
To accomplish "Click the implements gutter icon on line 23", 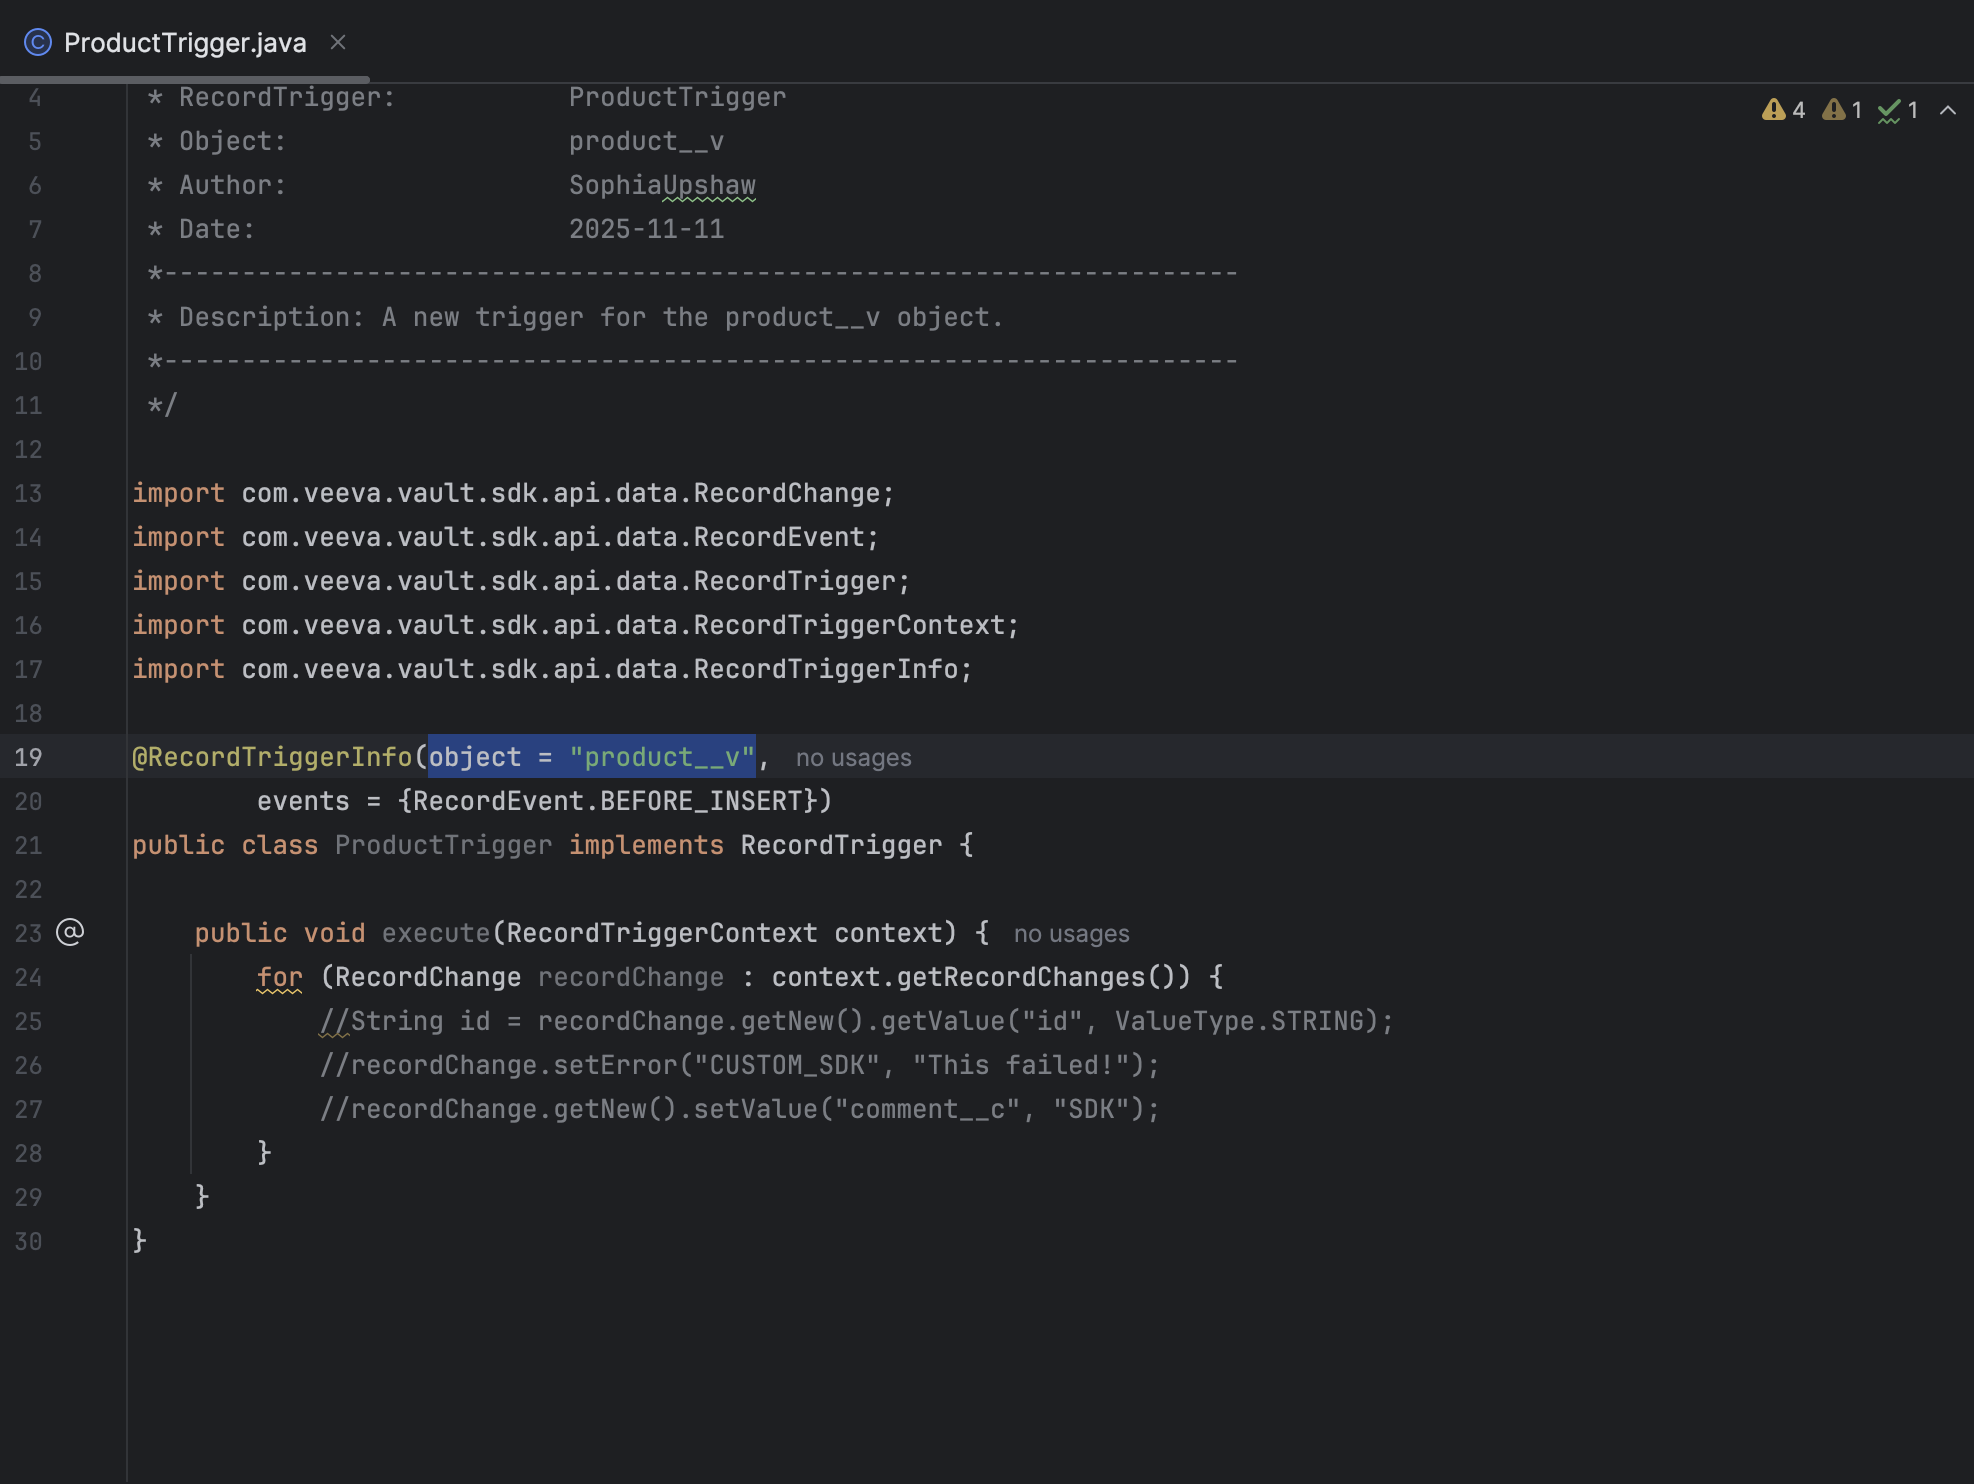I will click(x=70, y=932).
